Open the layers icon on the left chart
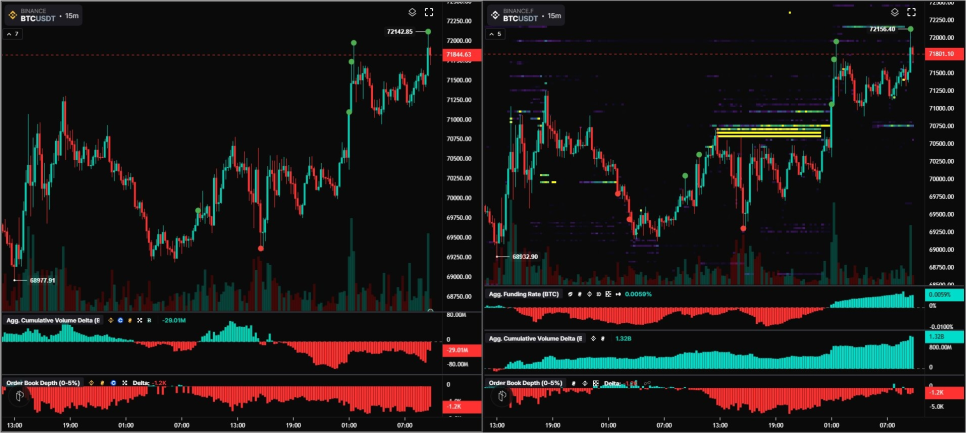 point(412,12)
